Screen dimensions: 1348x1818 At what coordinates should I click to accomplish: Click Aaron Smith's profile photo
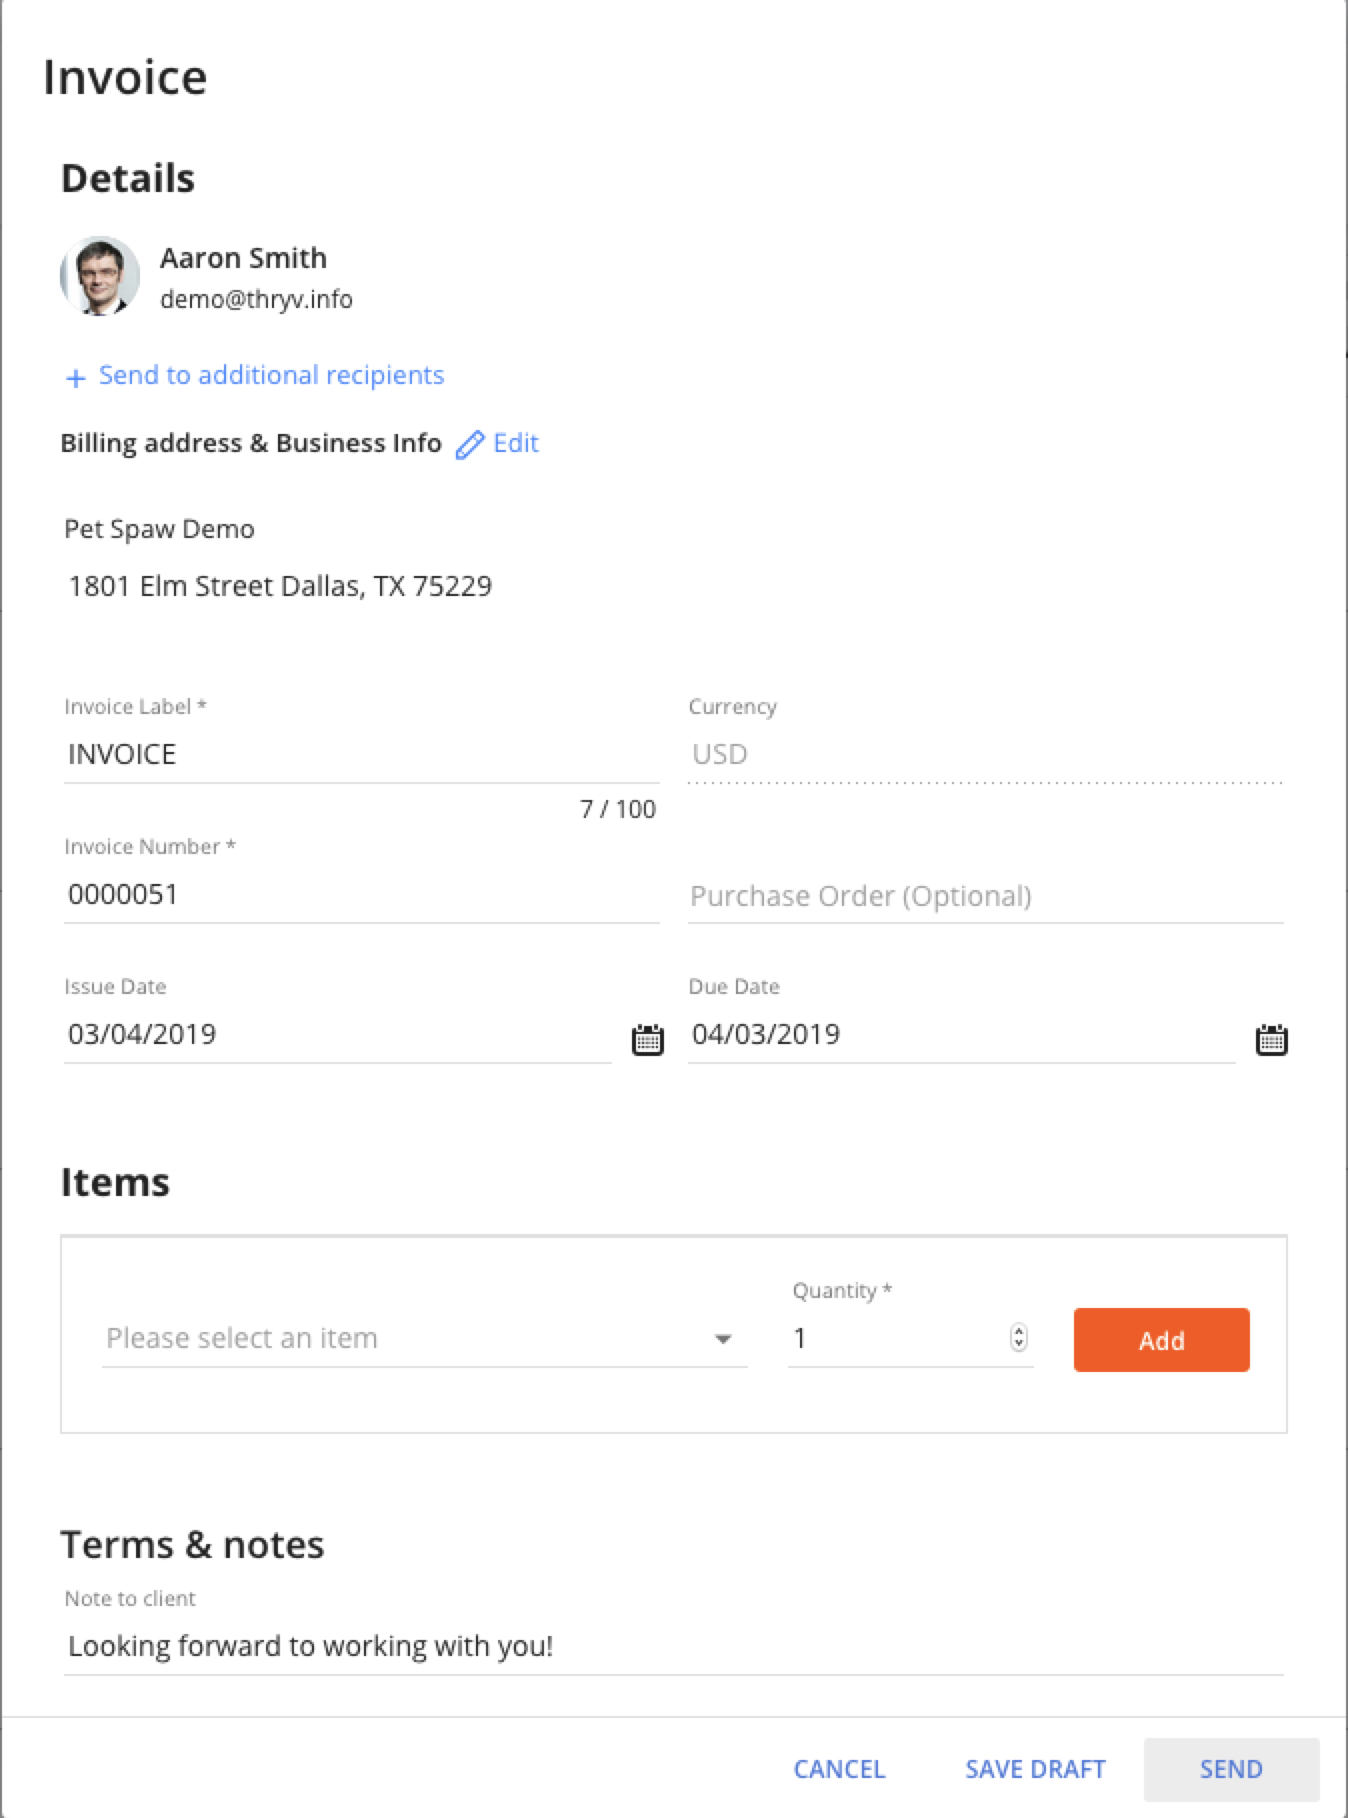100,276
